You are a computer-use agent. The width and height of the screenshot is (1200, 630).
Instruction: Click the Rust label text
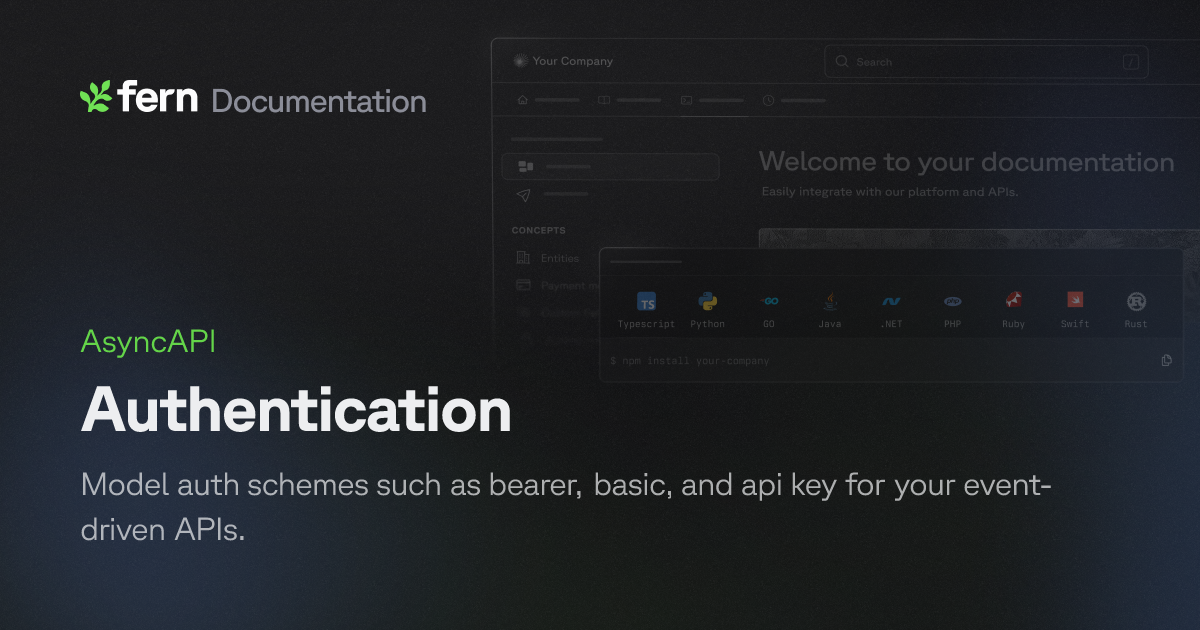click(x=1136, y=324)
